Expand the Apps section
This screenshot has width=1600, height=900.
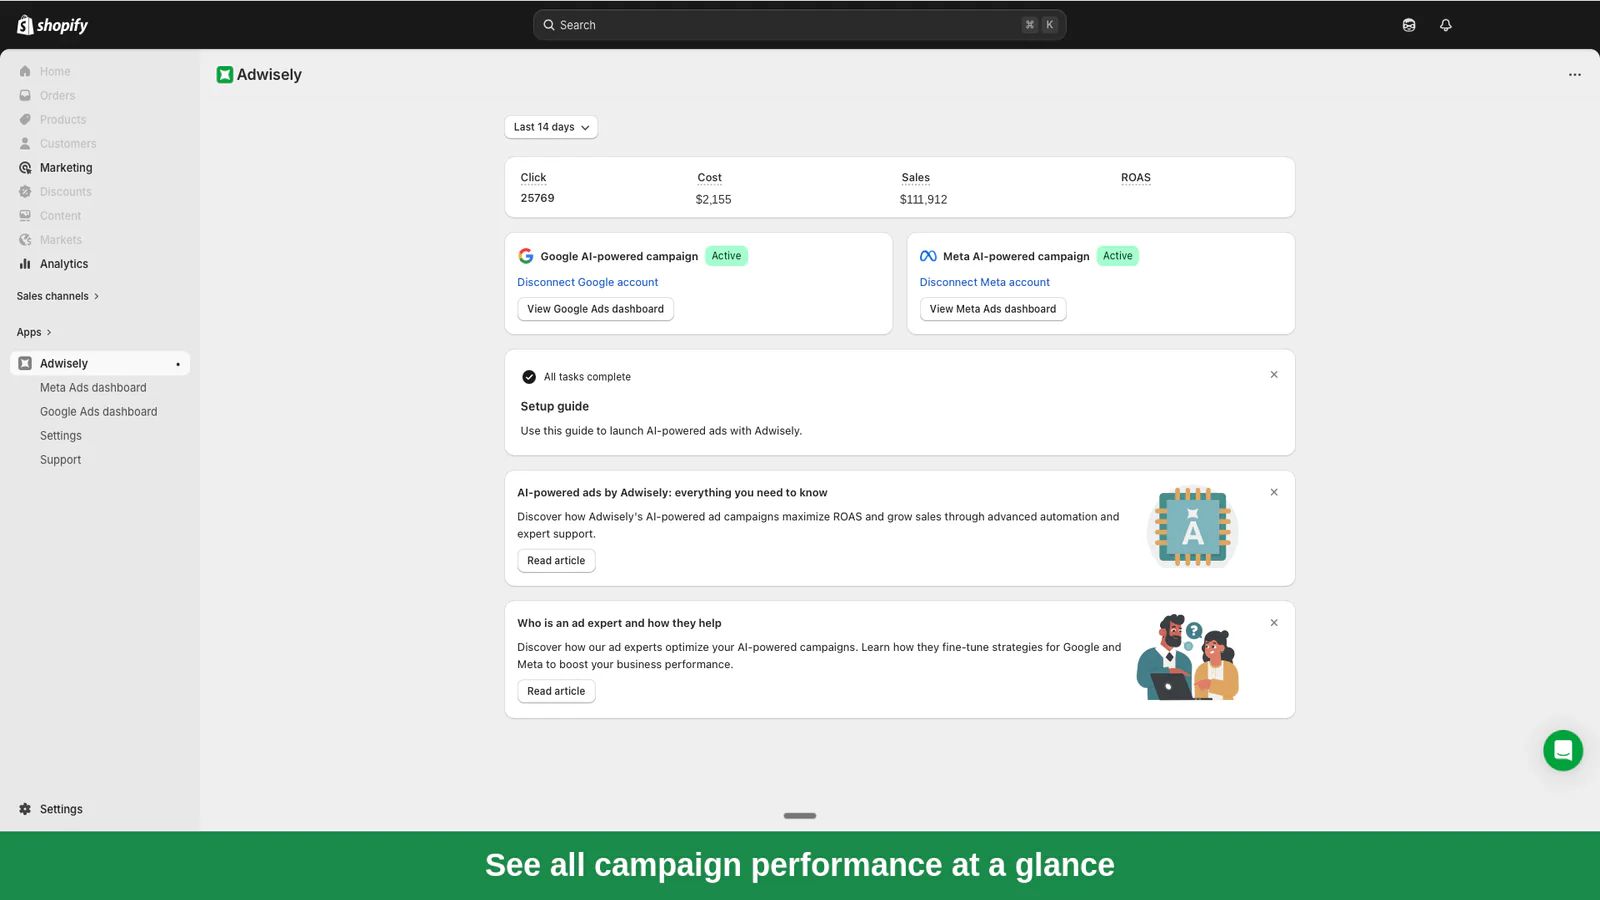(x=34, y=332)
